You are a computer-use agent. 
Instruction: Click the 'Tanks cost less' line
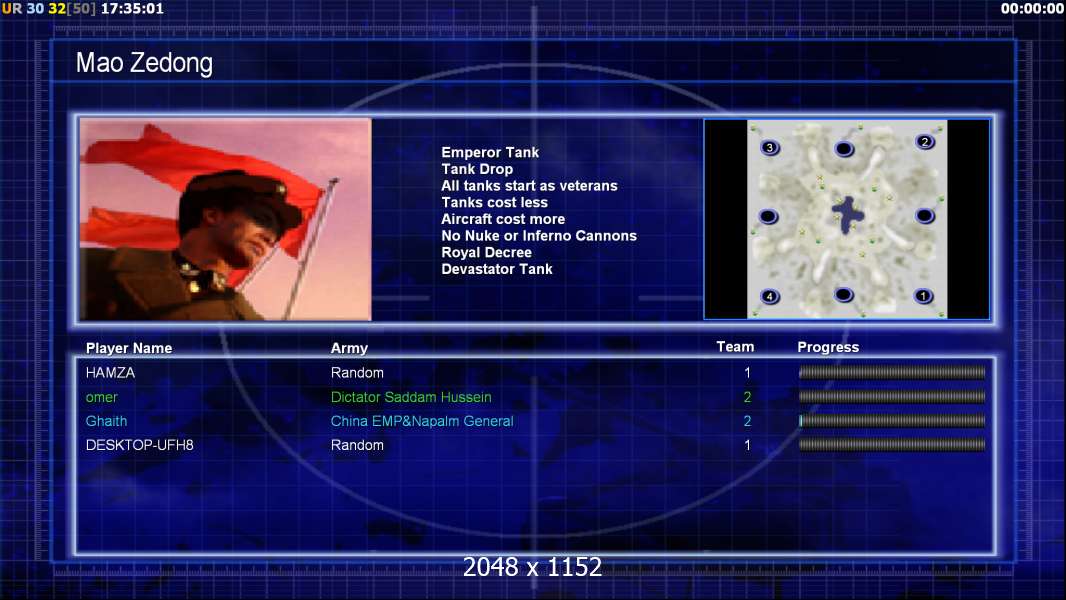(494, 202)
